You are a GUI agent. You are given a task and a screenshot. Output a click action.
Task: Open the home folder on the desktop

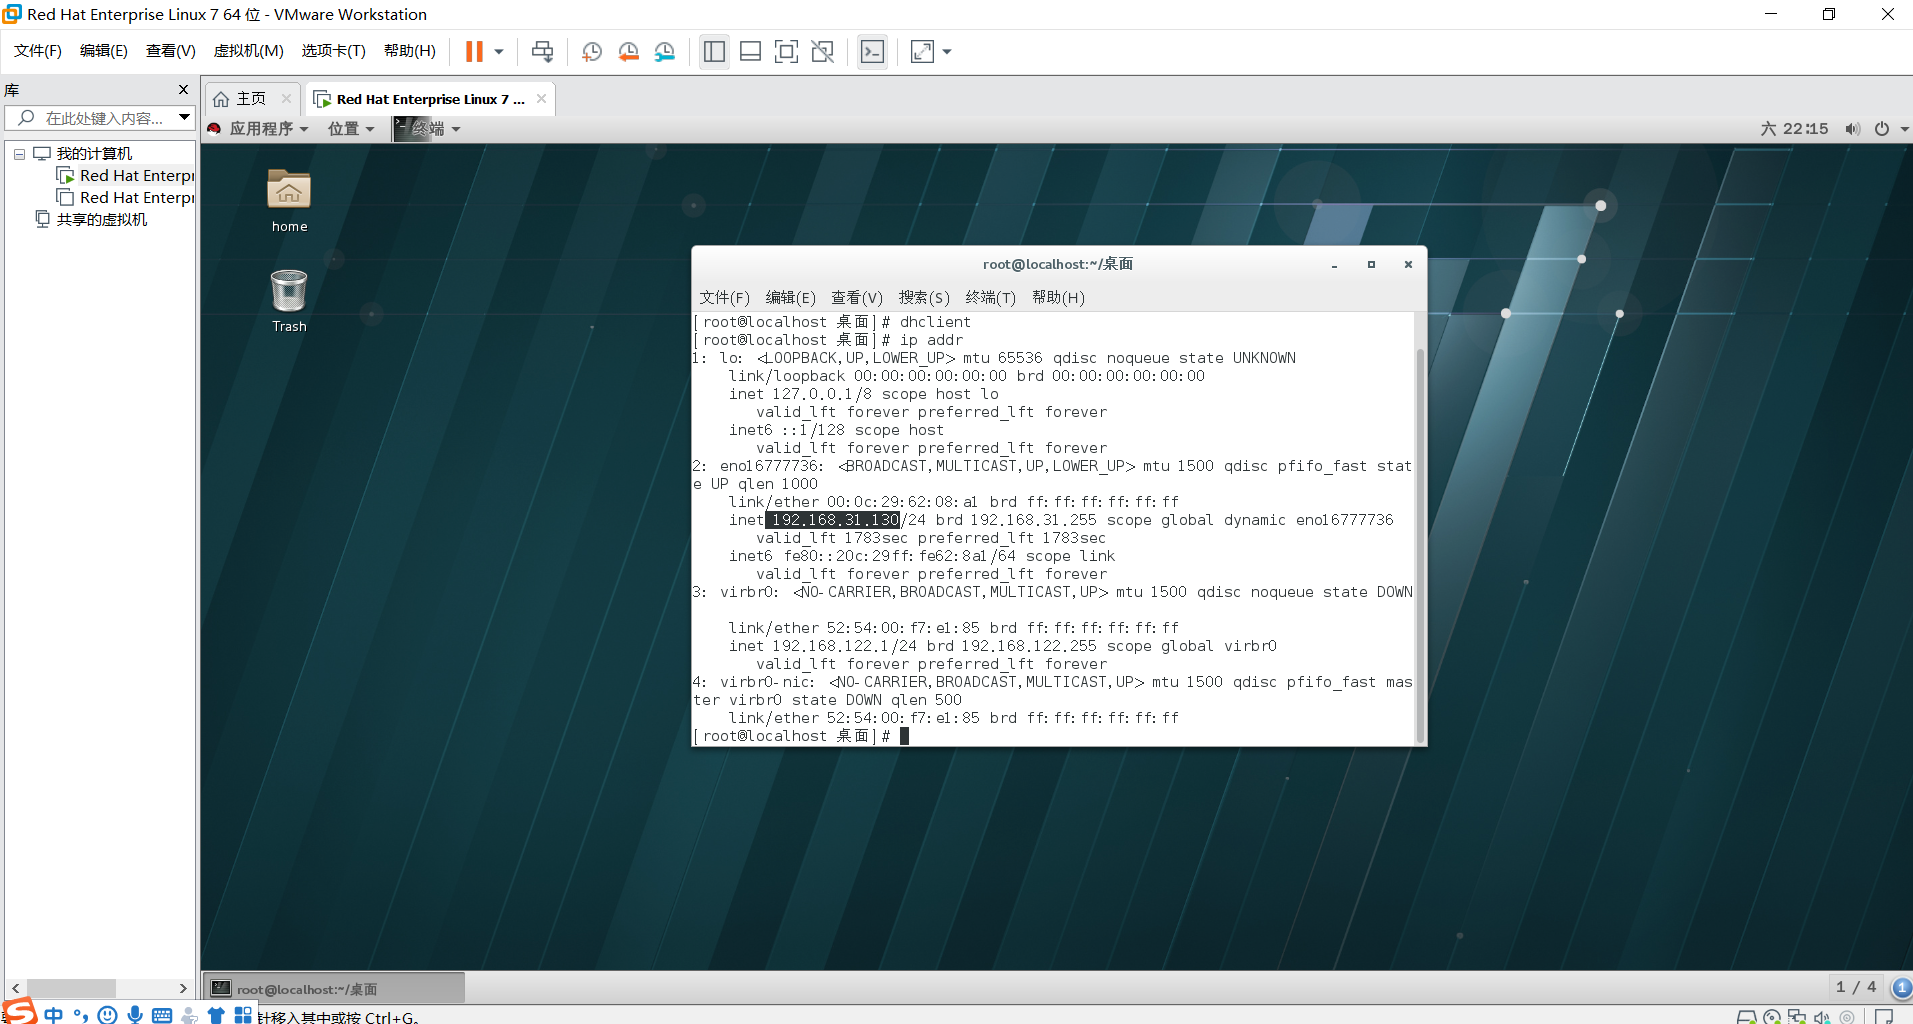pyautogui.click(x=288, y=197)
